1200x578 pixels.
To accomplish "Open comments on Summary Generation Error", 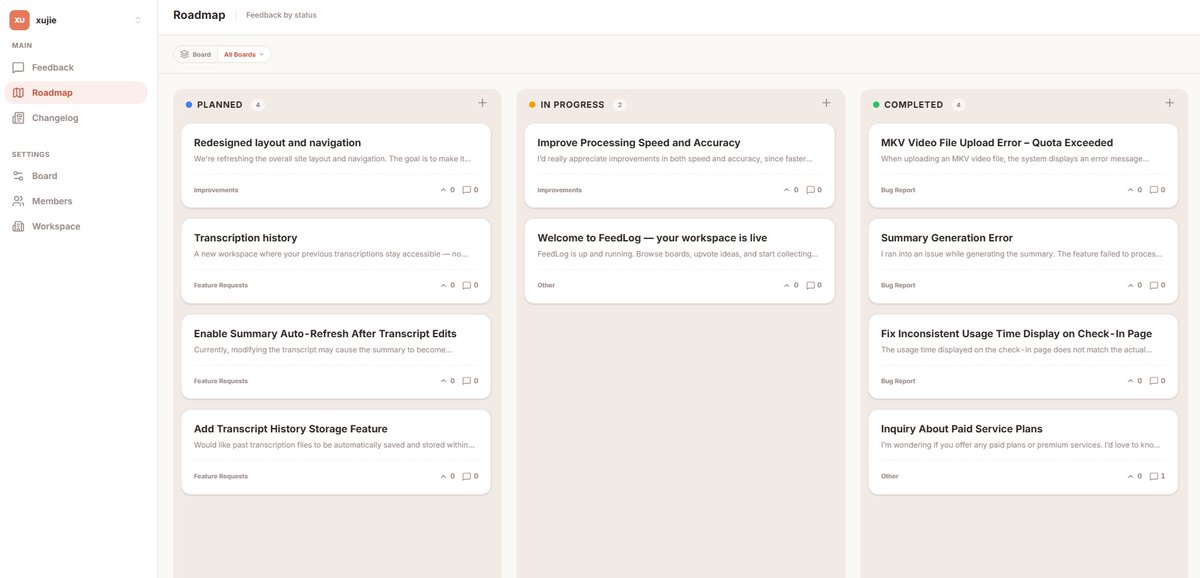I will point(1157,285).
